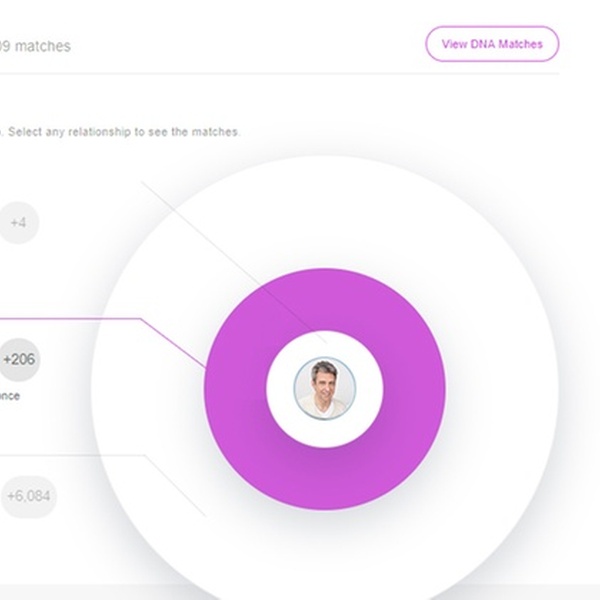The height and width of the screenshot is (600, 600).
Task: Click the View DNA Matches button
Action: (492, 44)
